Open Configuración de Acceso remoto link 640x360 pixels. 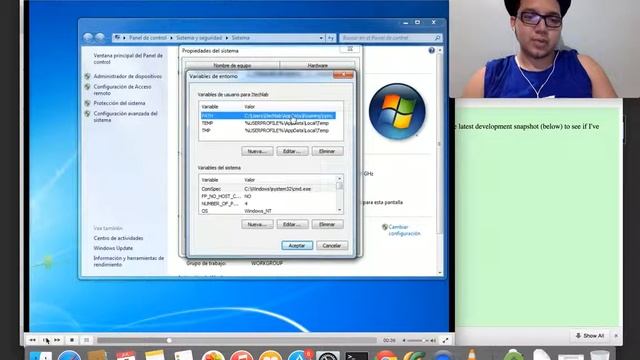point(122,90)
